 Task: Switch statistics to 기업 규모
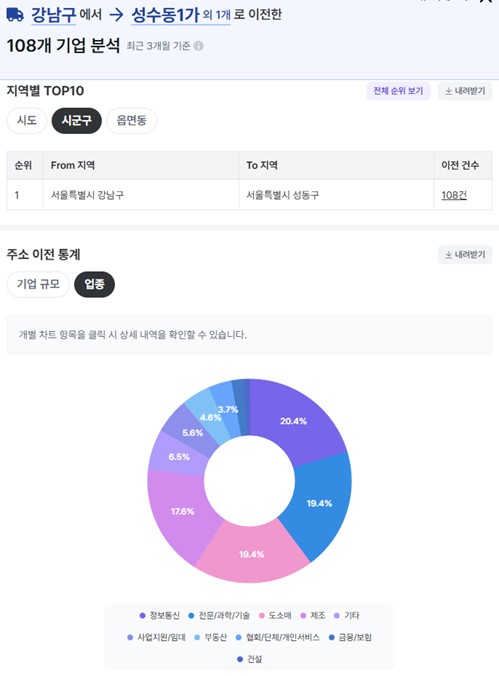[38, 284]
